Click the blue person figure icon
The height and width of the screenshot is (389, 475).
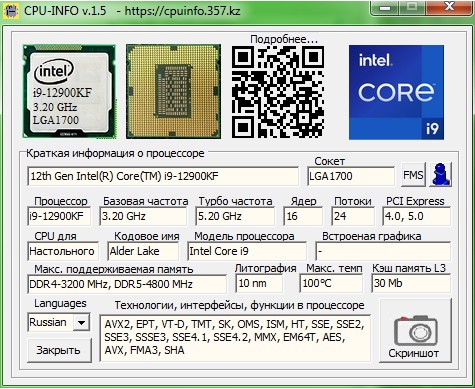[x=441, y=174]
